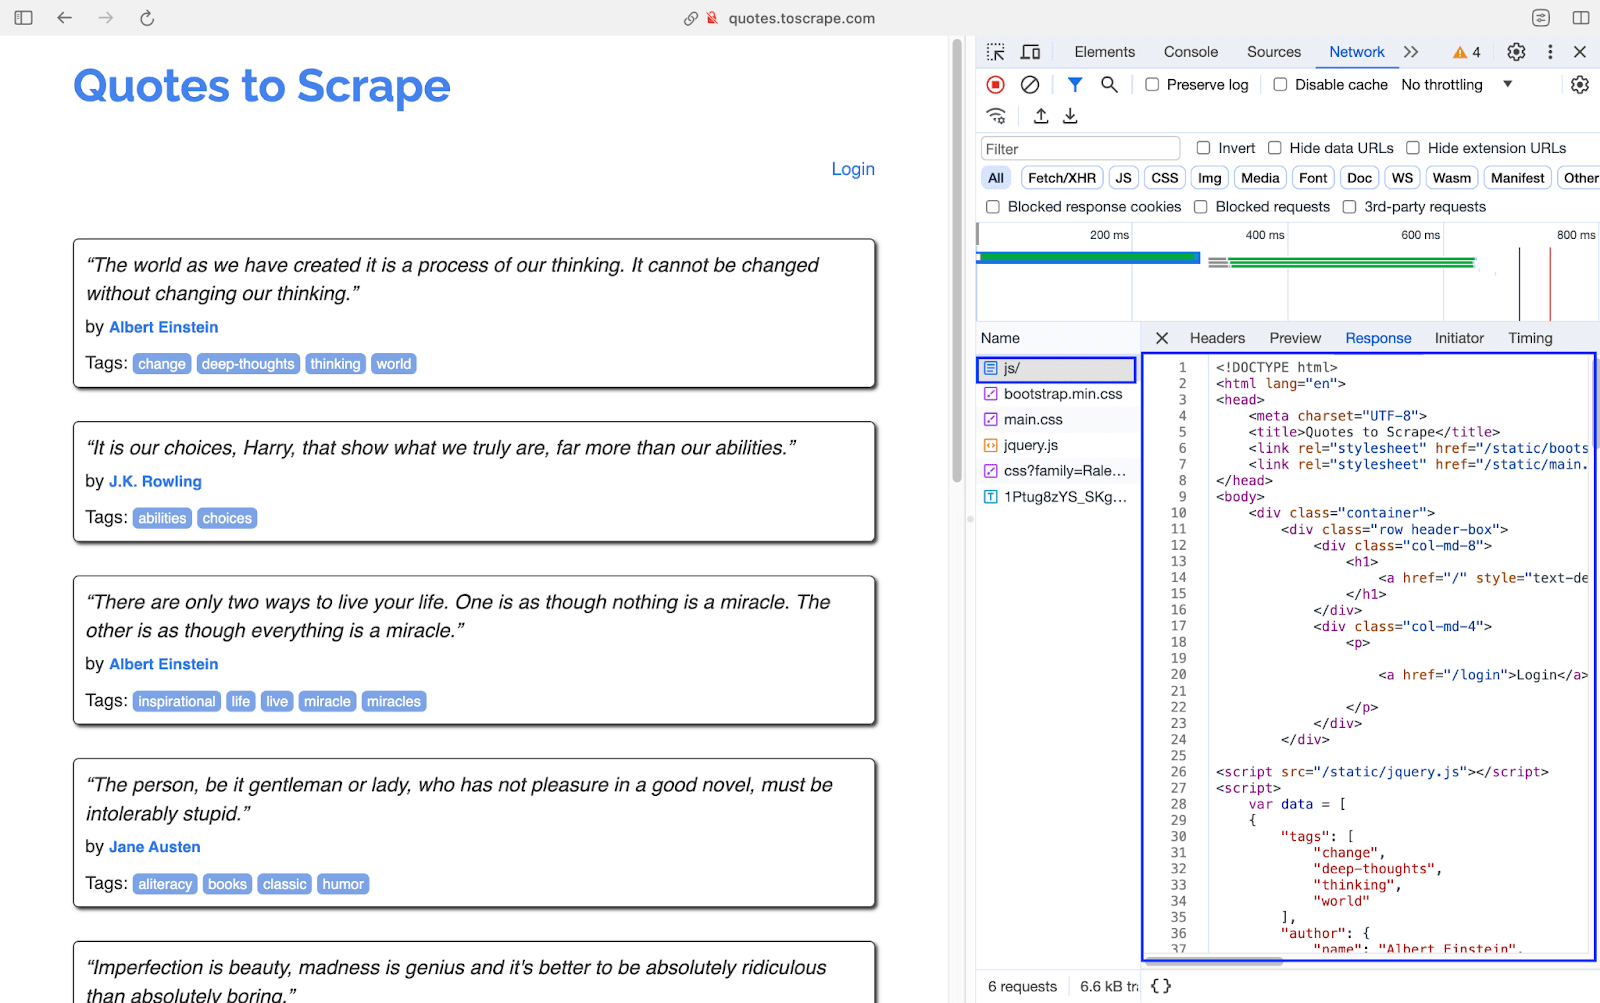
Task: Open the three-dot DevTools menu
Action: 1550,51
